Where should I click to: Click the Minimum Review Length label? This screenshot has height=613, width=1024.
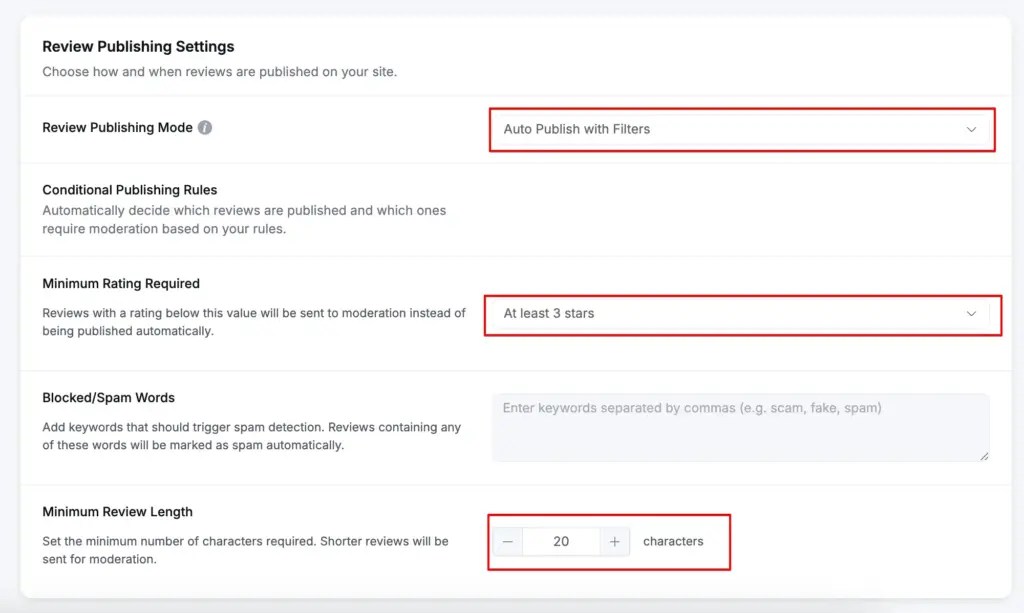tap(117, 512)
